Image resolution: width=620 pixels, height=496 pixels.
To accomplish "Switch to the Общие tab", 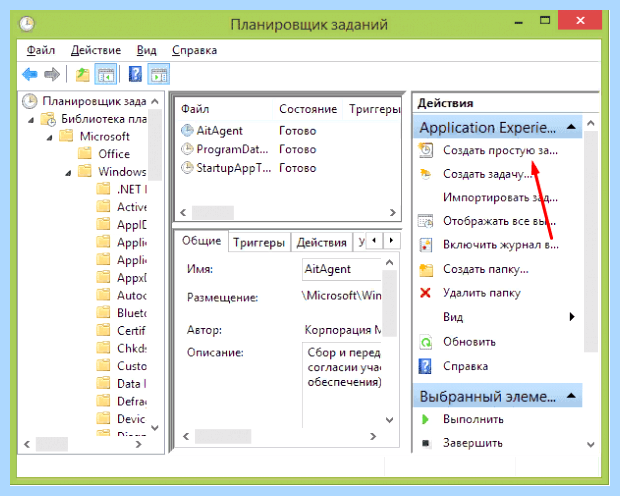I will [x=201, y=240].
